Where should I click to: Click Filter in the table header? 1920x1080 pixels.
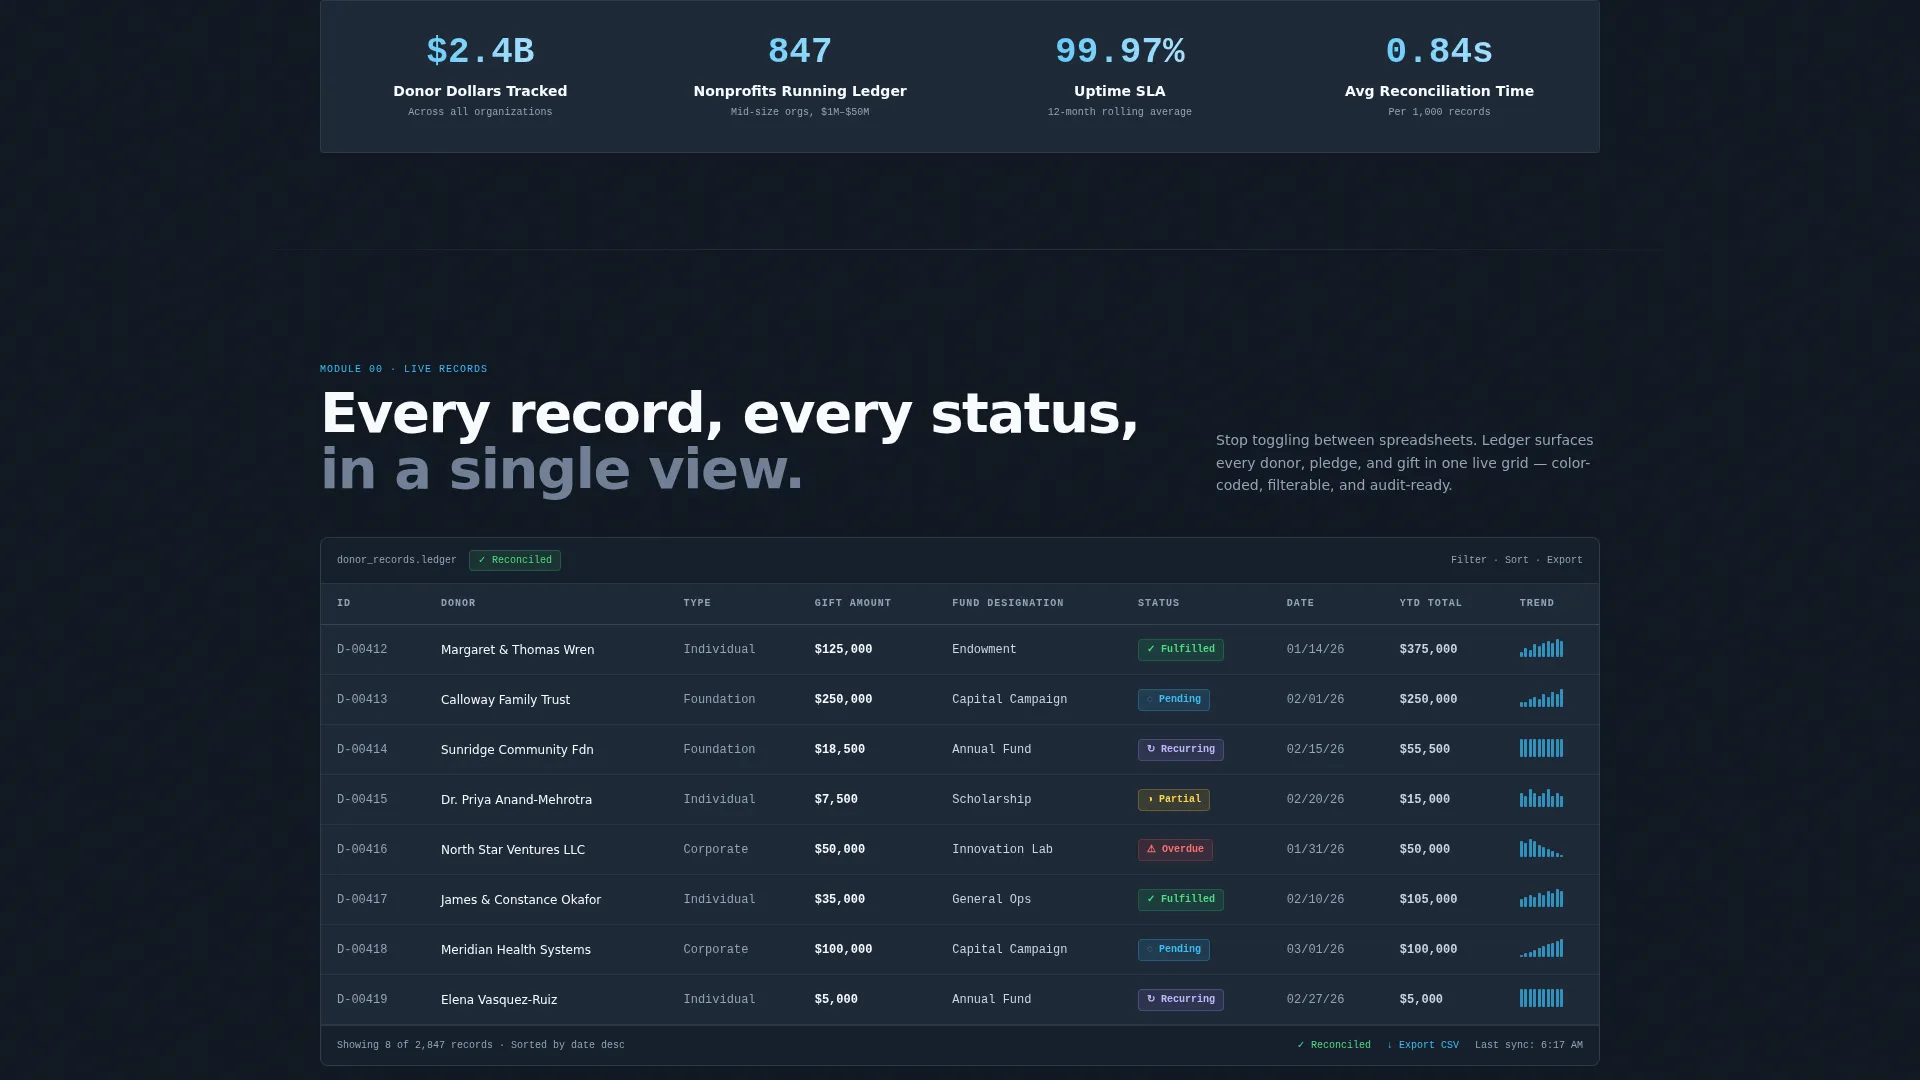coord(1468,560)
